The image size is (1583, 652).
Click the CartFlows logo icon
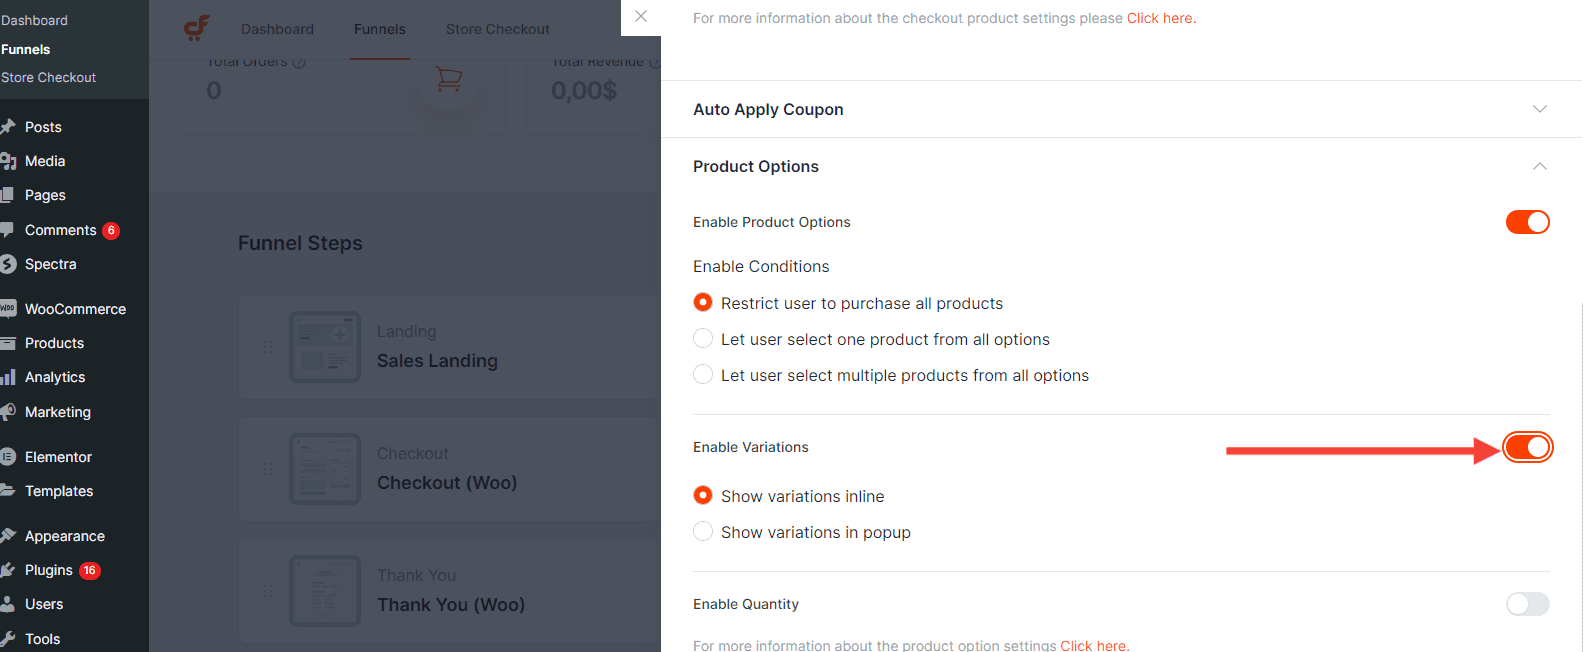(x=197, y=28)
